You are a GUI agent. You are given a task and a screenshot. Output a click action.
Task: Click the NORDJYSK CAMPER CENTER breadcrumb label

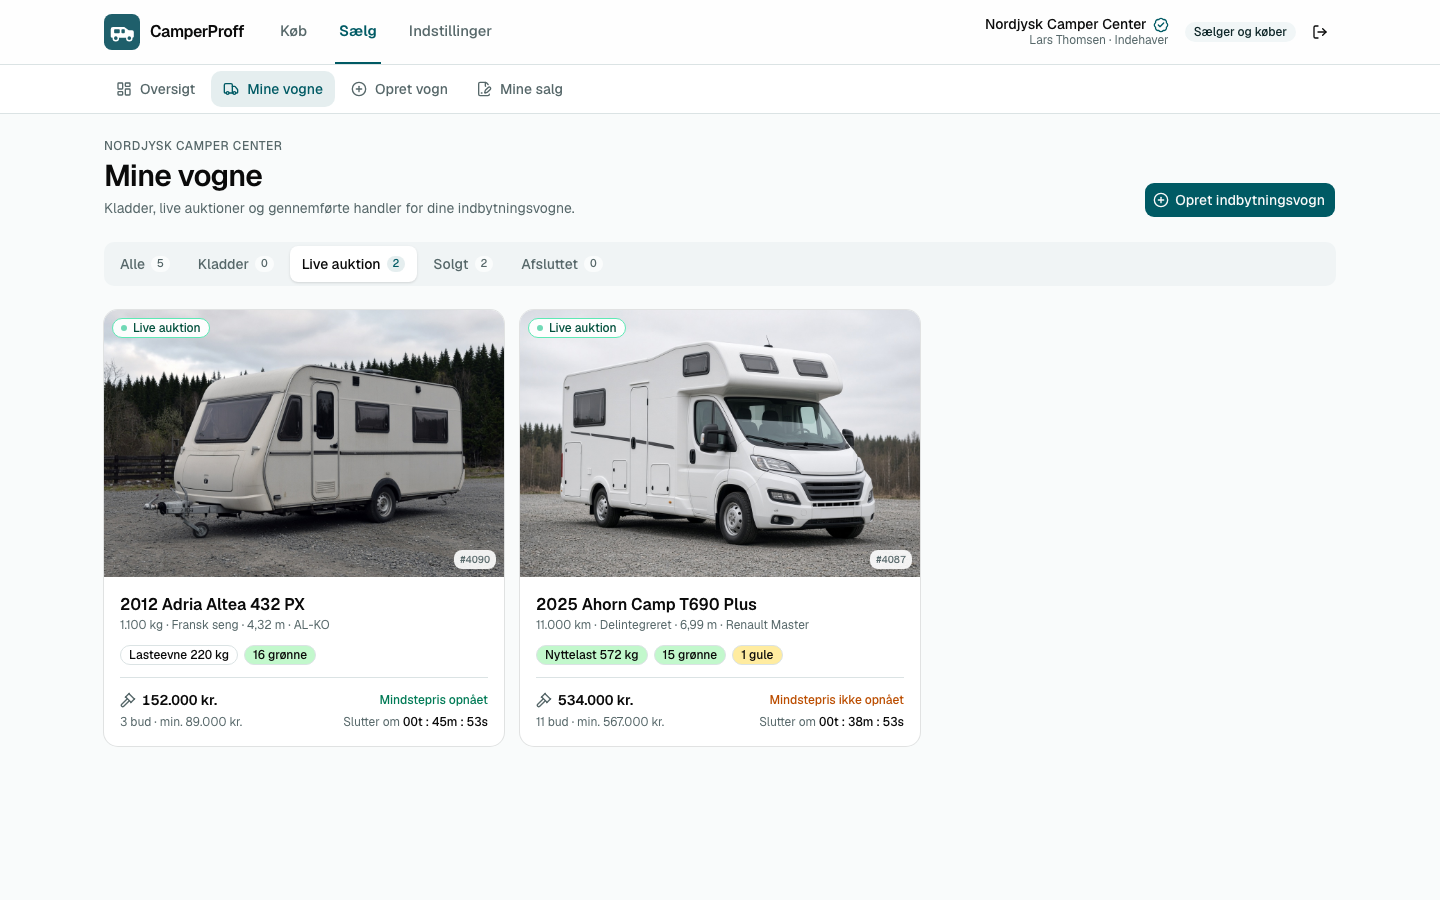pos(193,146)
